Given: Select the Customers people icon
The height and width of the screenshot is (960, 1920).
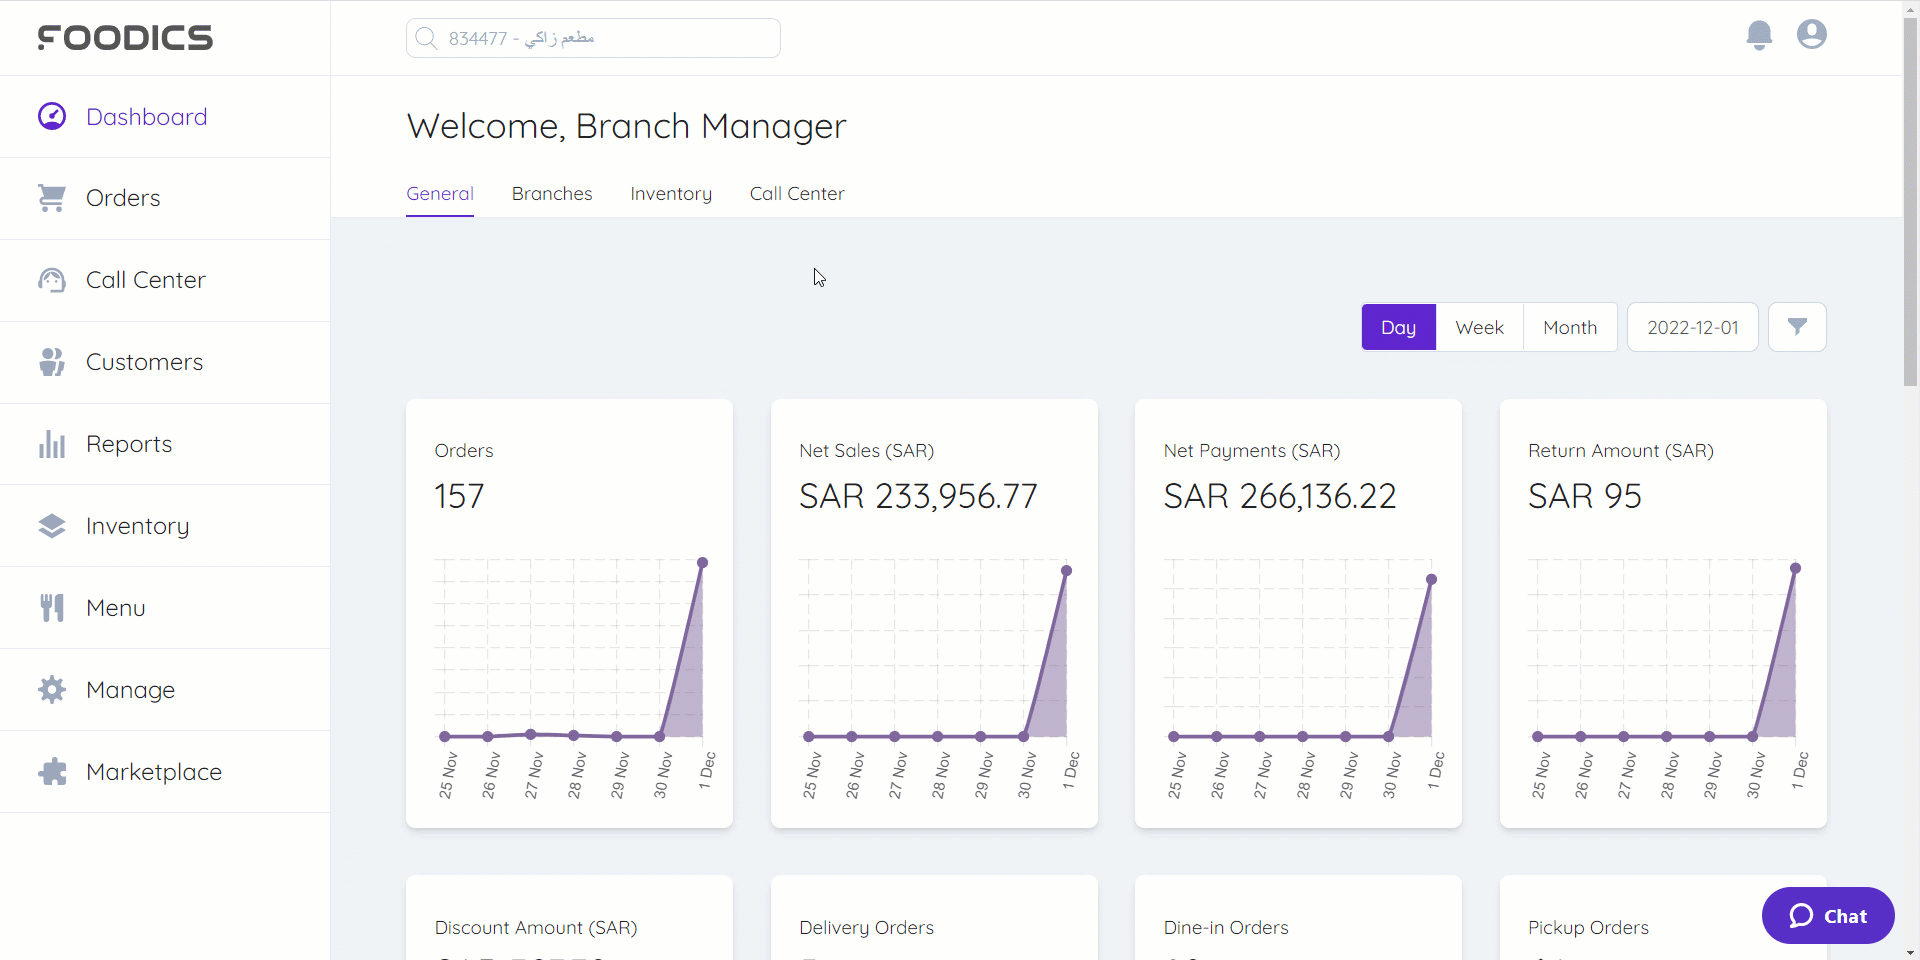Looking at the screenshot, I should click(52, 362).
